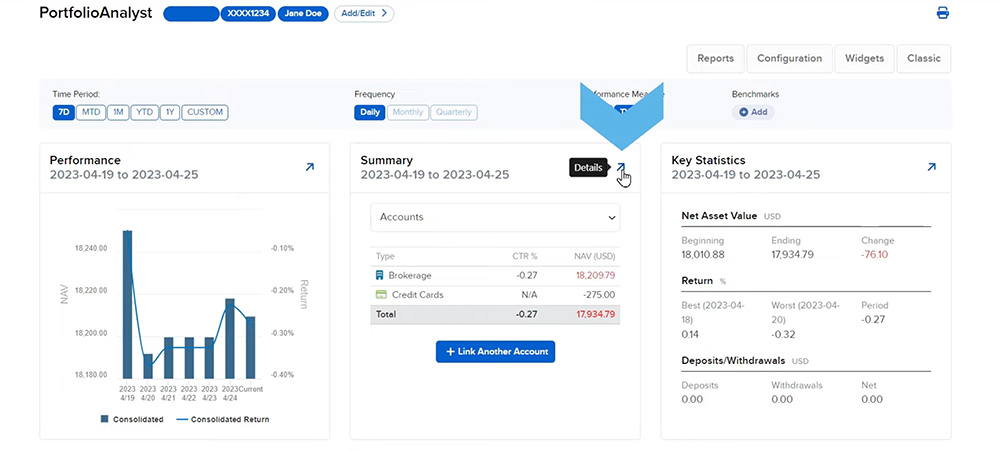Expand the Accounts dropdown
Viewport: 1000px width, 451px height.
click(x=495, y=217)
